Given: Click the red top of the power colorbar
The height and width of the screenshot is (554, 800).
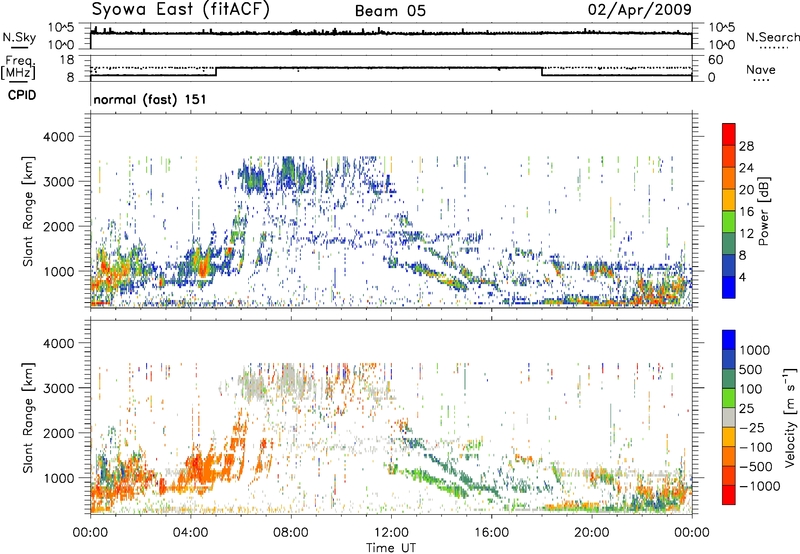Looking at the screenshot, I should 729,134.
